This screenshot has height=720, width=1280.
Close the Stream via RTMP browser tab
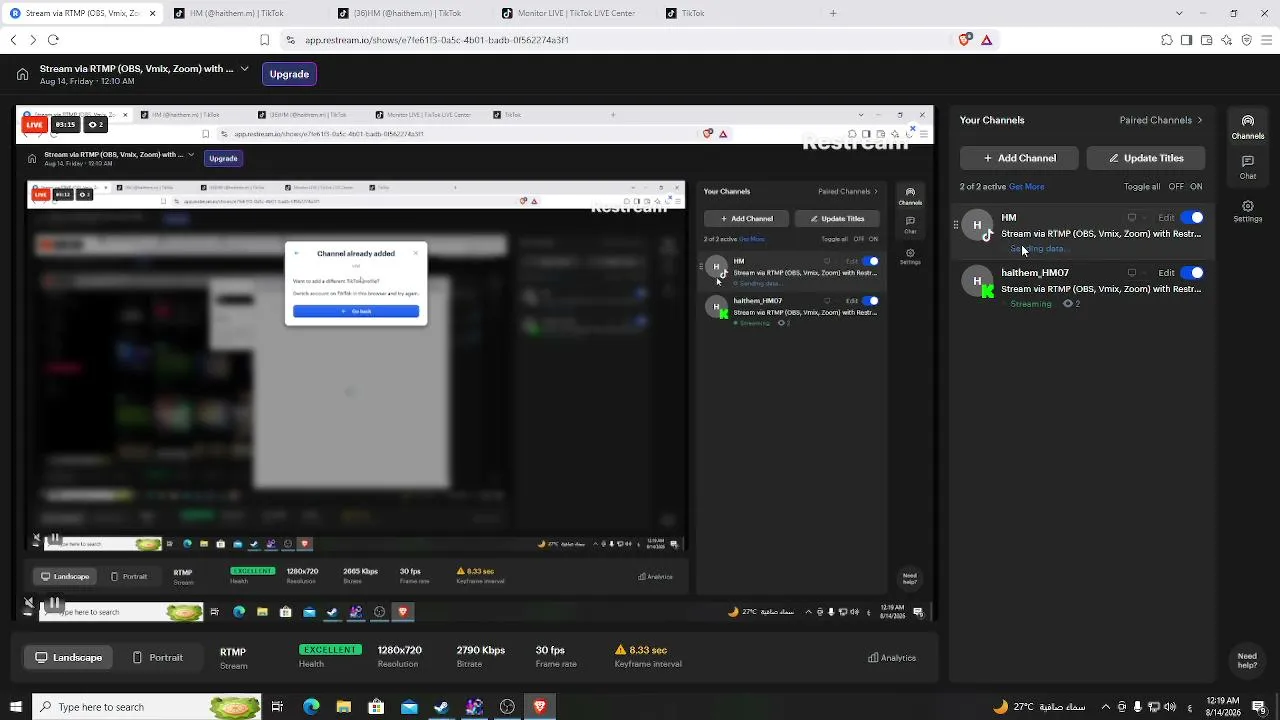(152, 13)
